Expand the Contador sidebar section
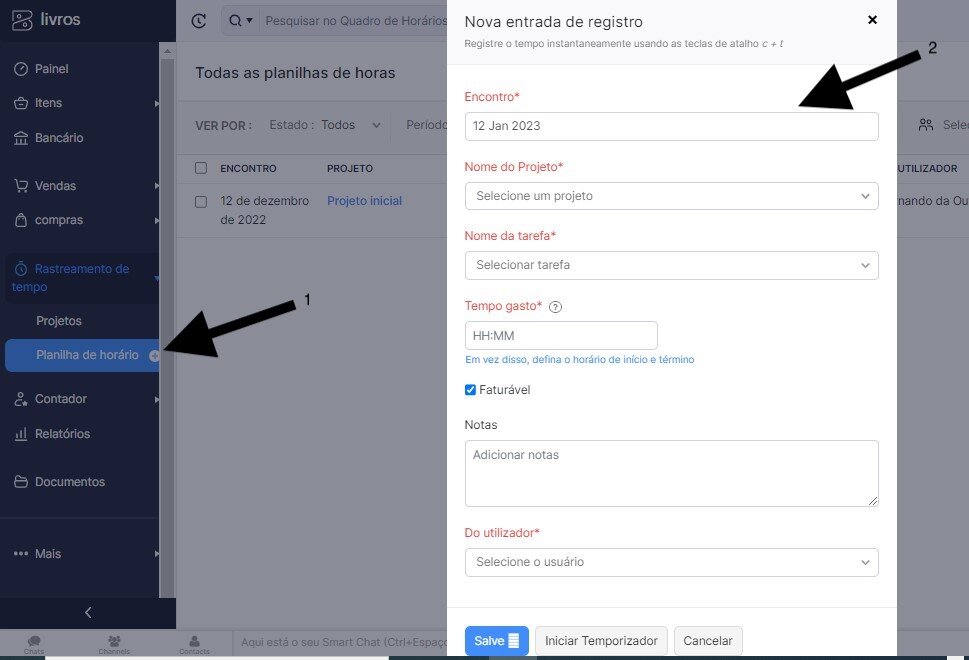969x660 pixels. click(61, 399)
